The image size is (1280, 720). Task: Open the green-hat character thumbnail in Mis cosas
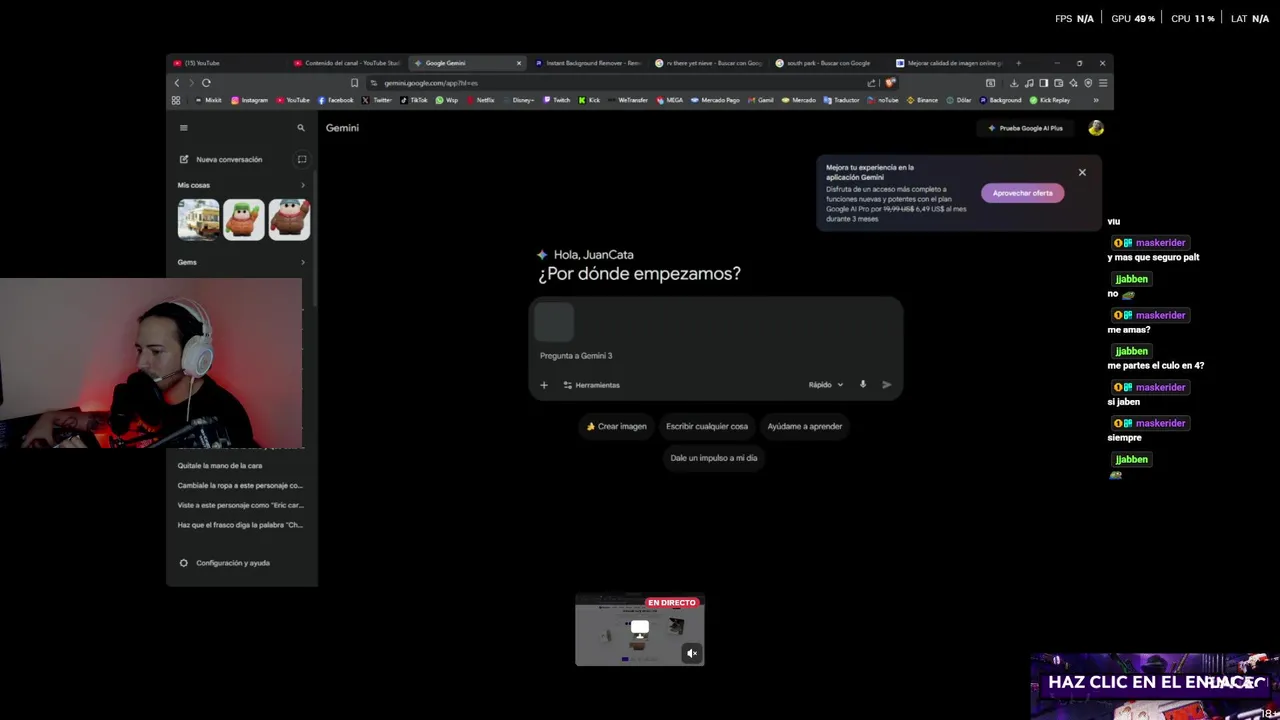[244, 220]
